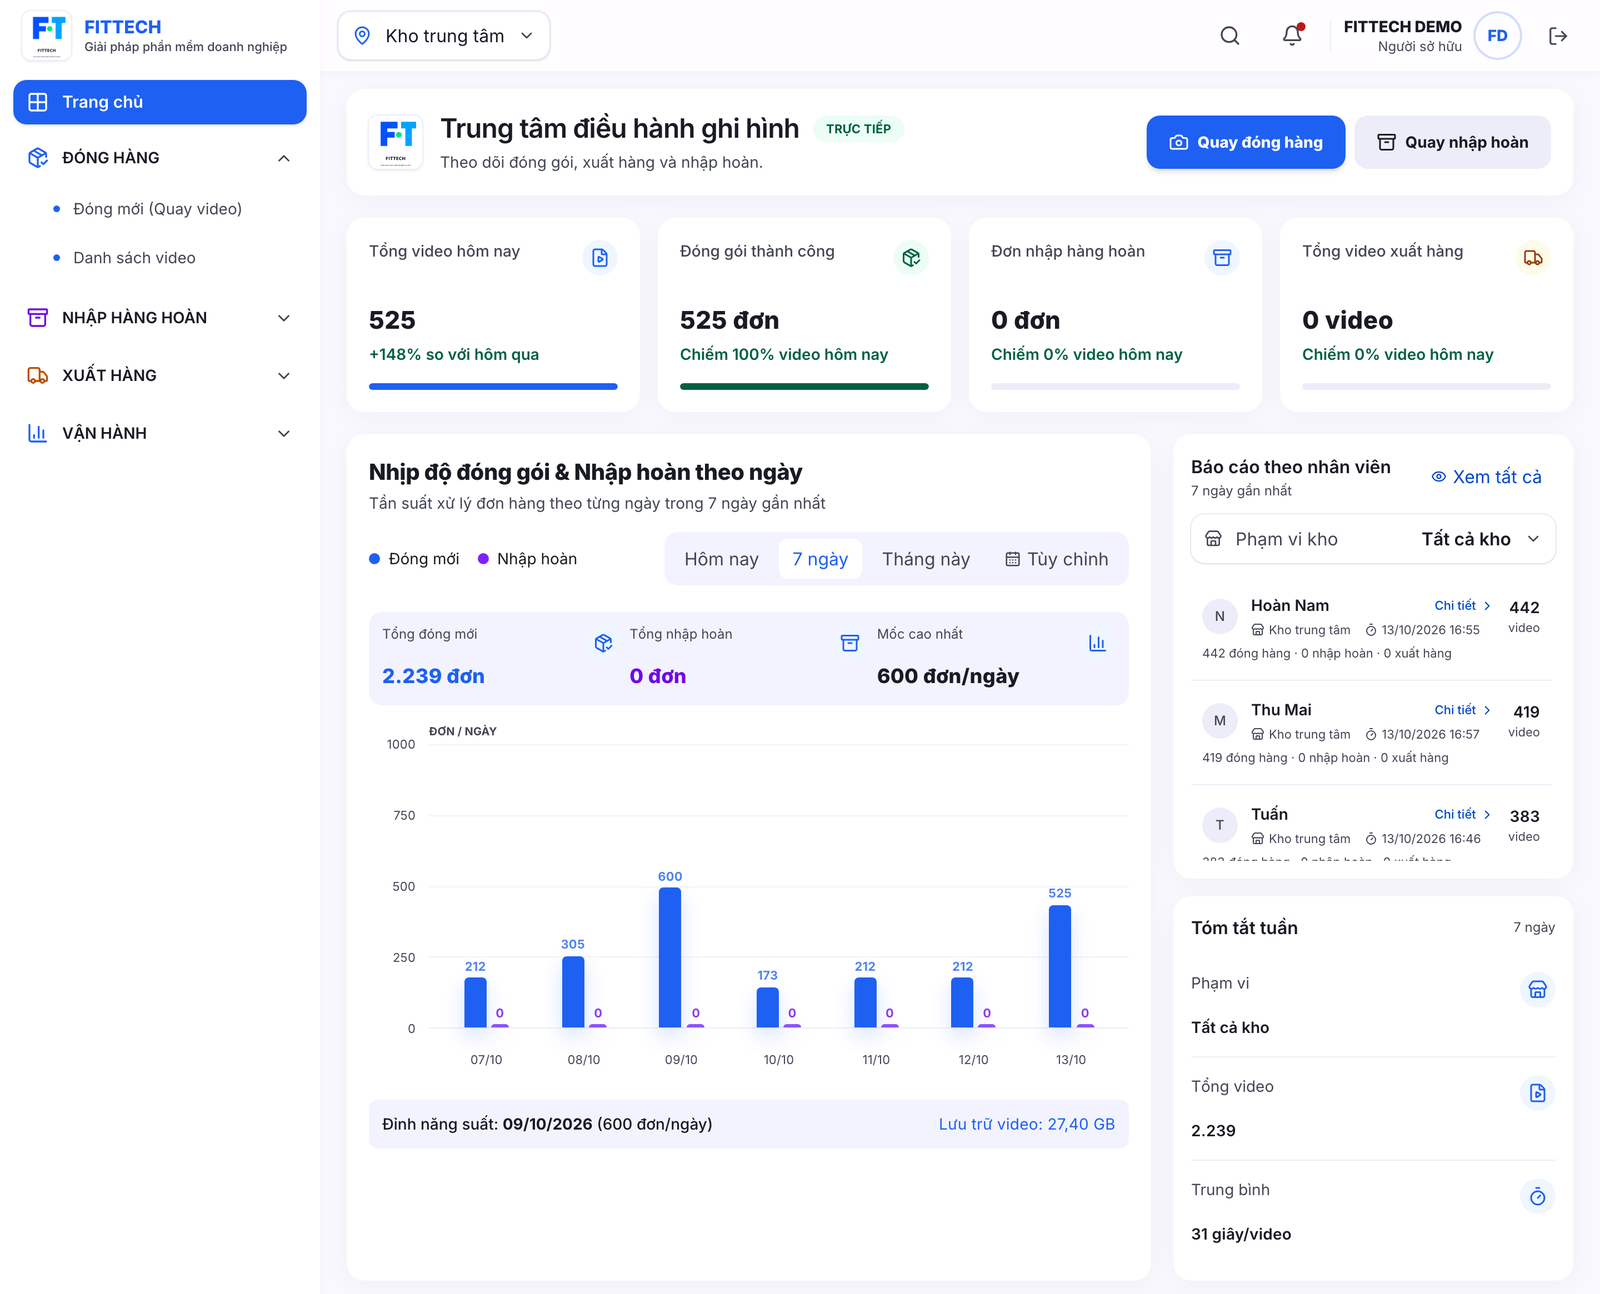Click the Quay đóng hàng button
This screenshot has width=1600, height=1294.
point(1245,142)
